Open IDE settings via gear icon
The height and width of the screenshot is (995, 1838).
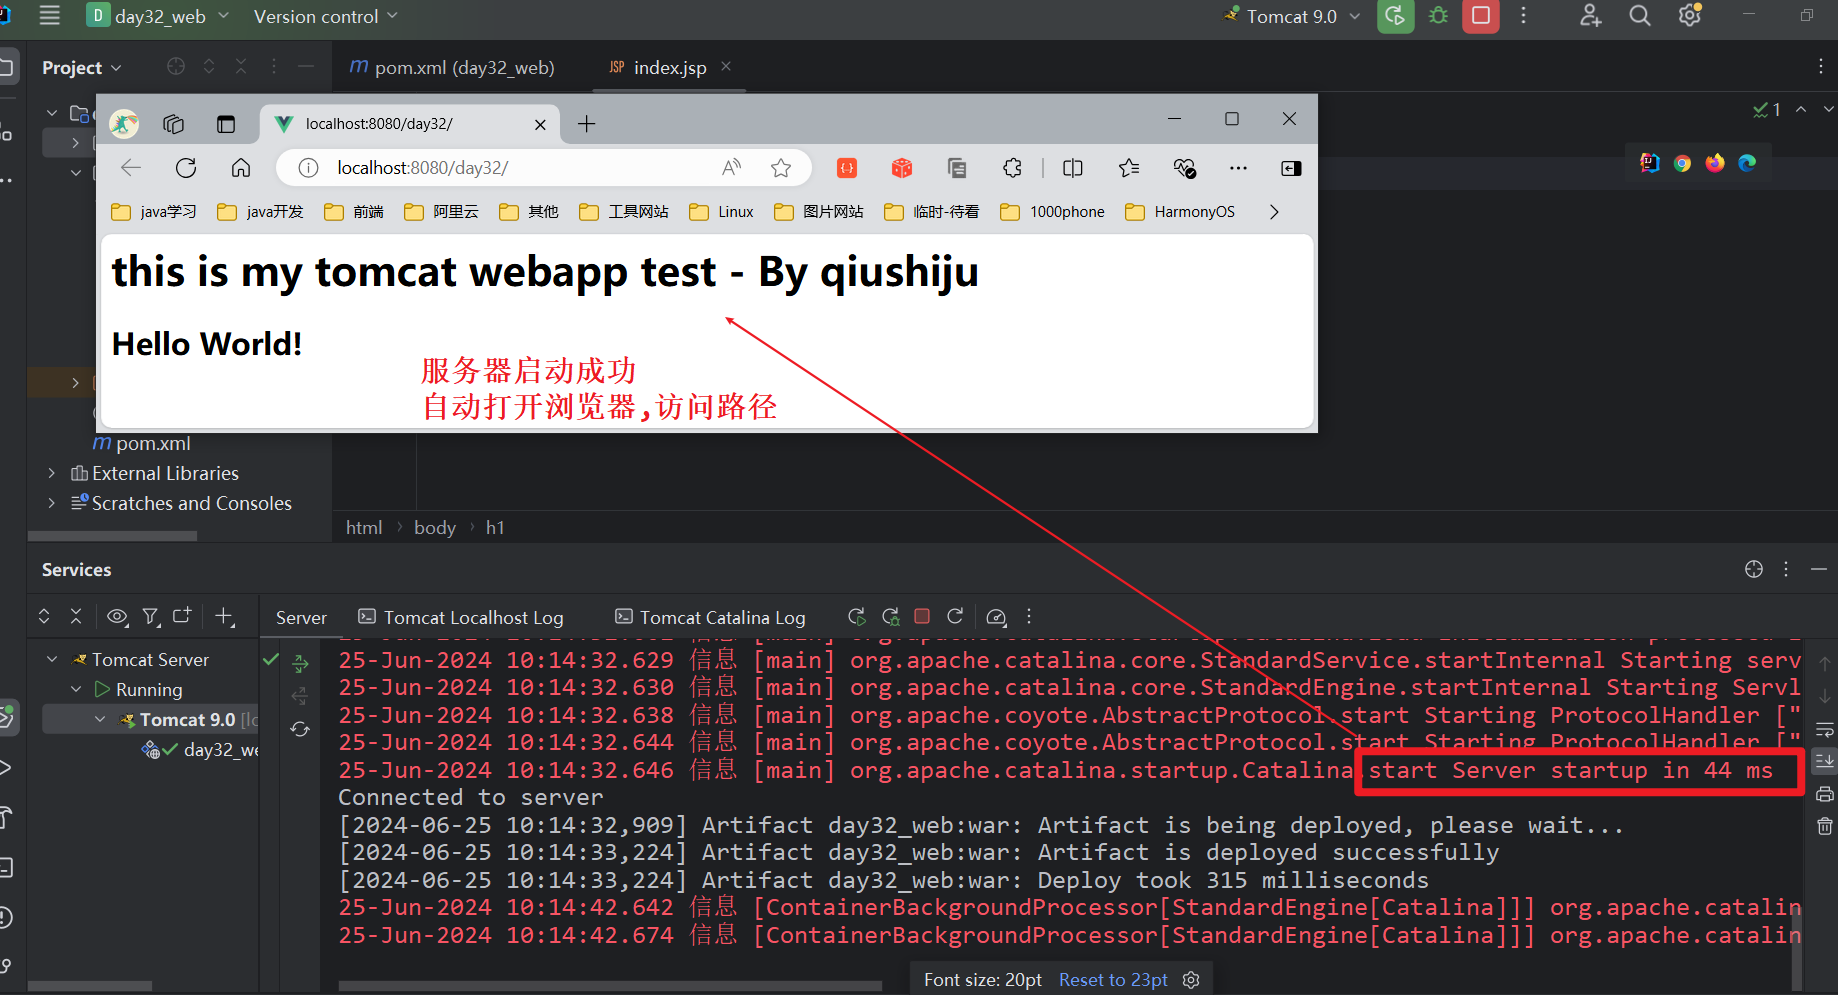pyautogui.click(x=1689, y=15)
